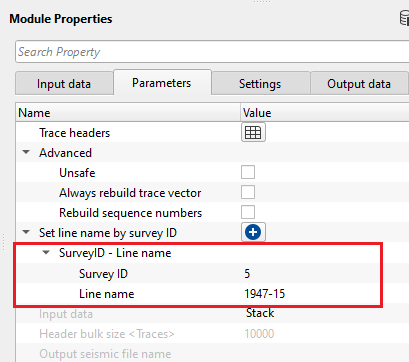409x362 pixels.
Task: Click the Rebuild sequence numbers label
Action: coord(130,213)
